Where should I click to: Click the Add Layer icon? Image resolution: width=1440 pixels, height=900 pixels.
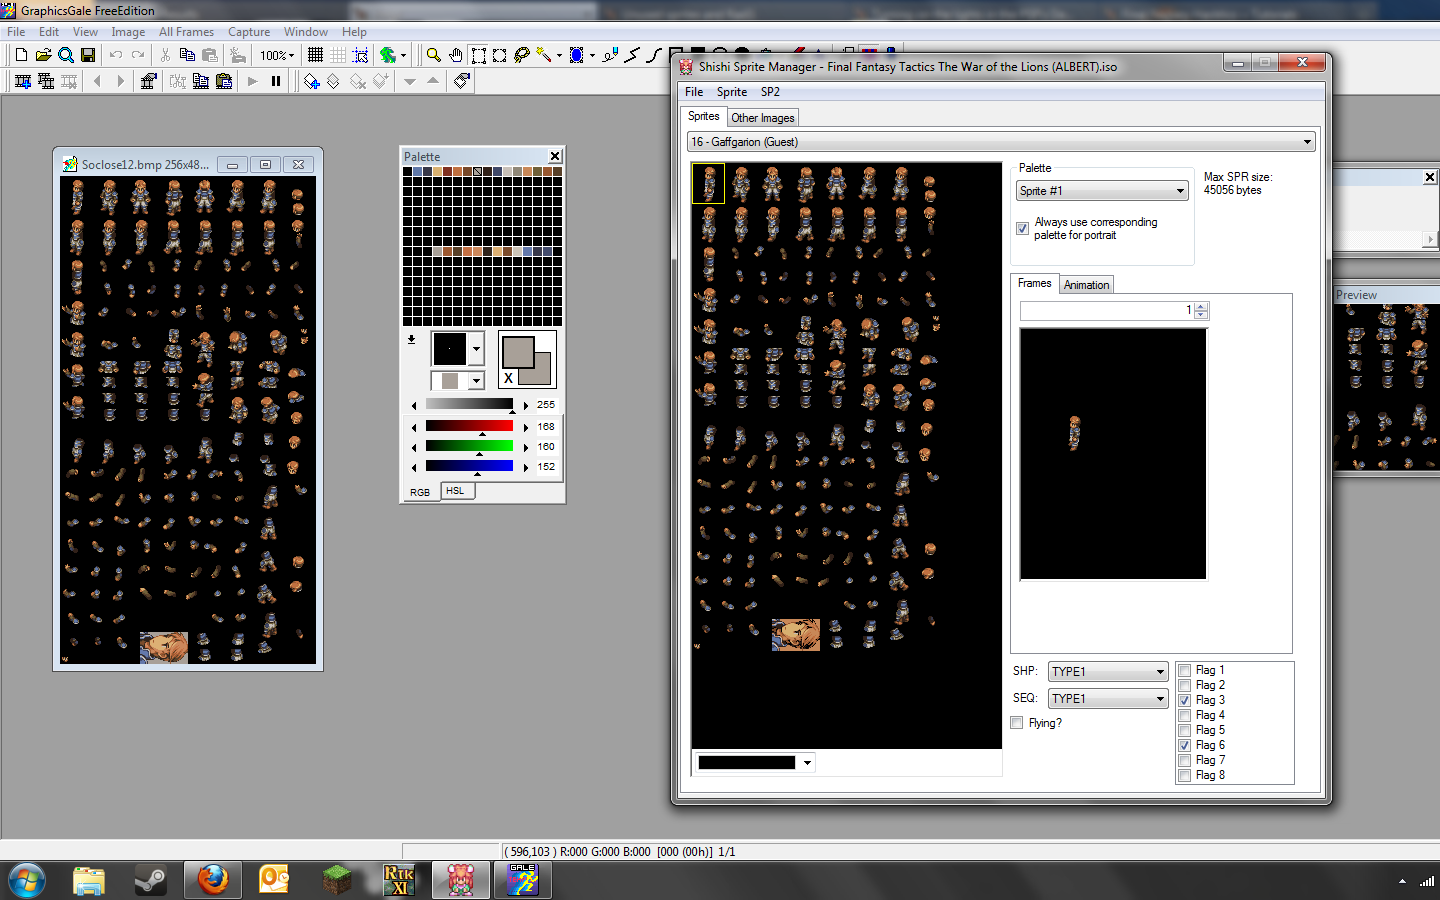point(312,81)
